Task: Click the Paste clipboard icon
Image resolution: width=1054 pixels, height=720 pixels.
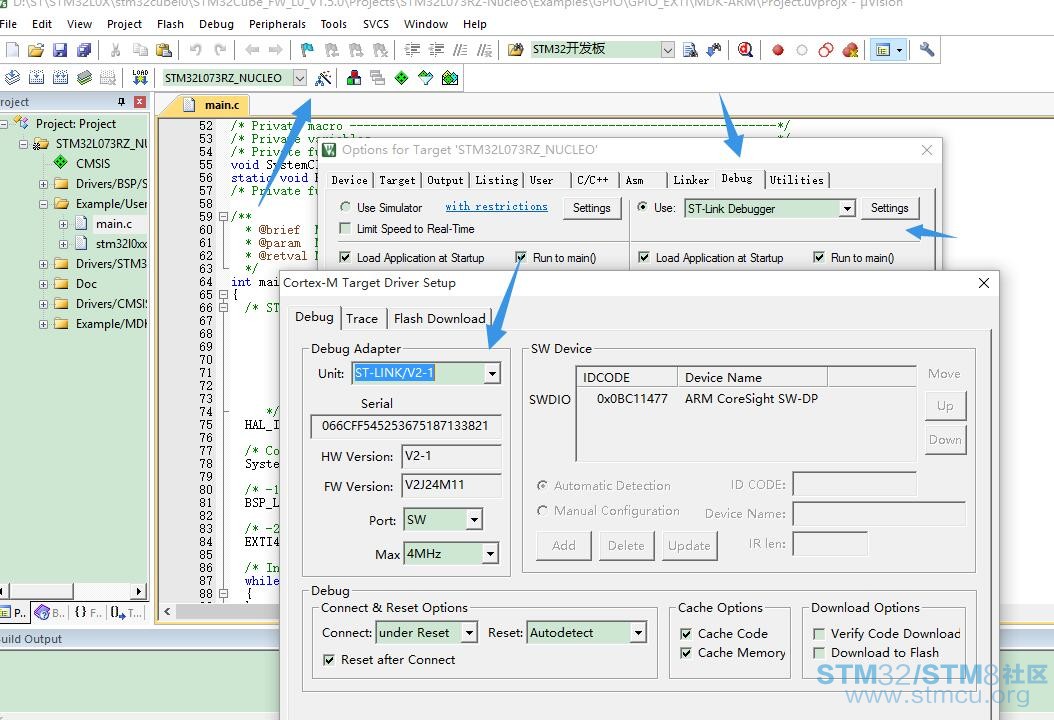Action: [x=163, y=50]
